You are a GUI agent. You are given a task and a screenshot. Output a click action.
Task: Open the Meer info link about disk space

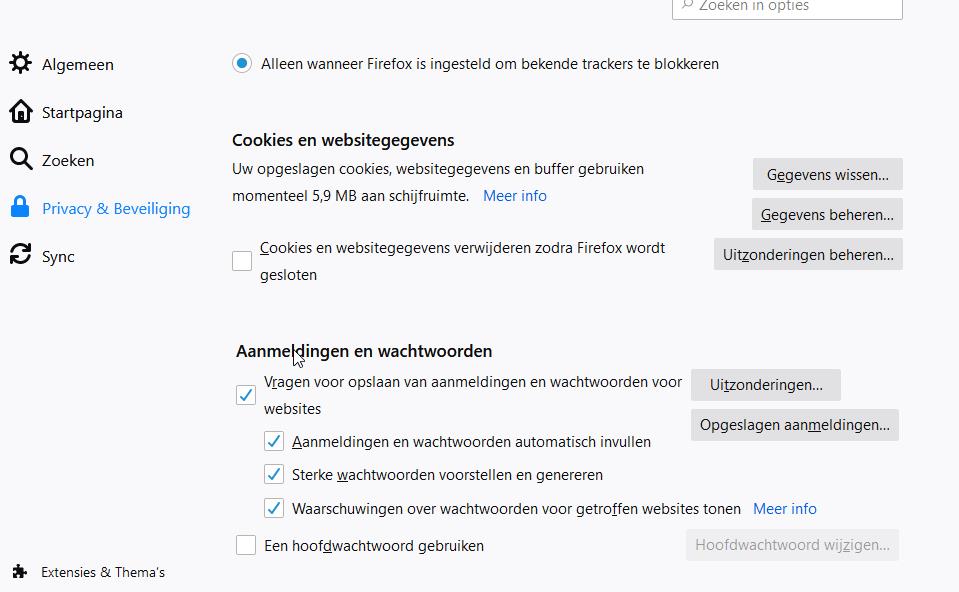point(515,195)
